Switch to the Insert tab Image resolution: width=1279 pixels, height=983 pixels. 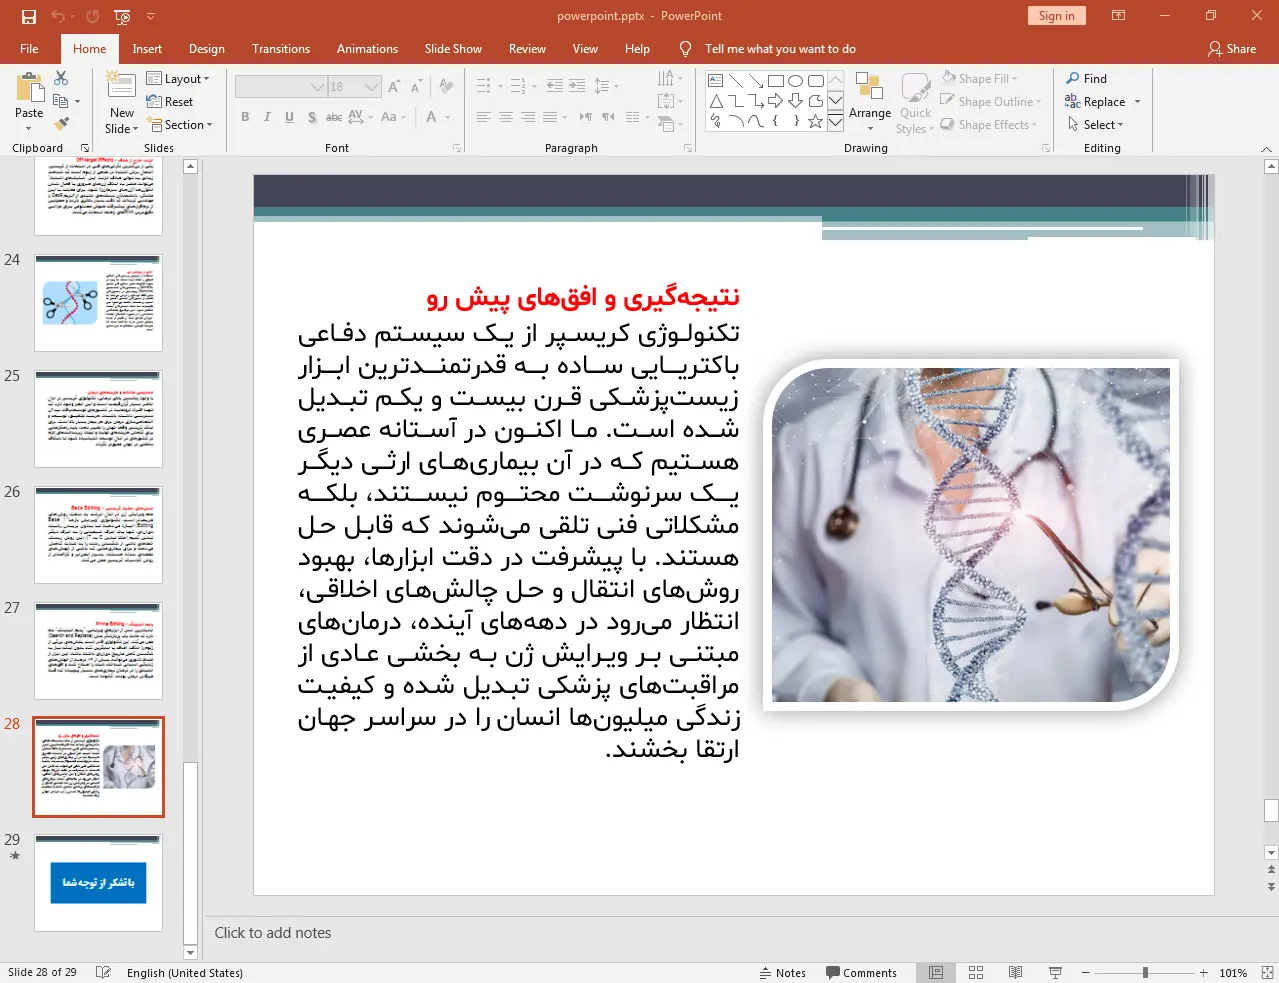(147, 49)
